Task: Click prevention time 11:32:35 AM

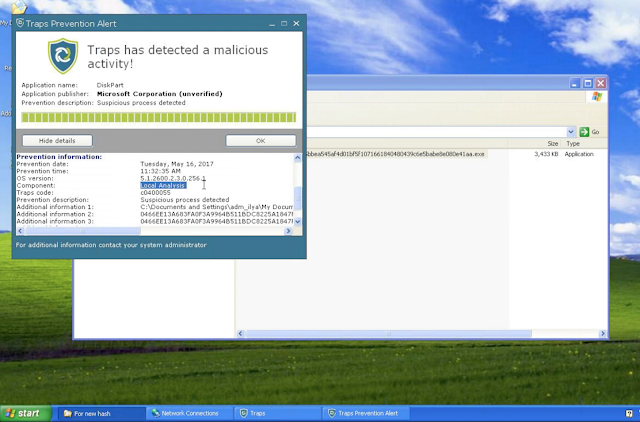Action: 160,171
